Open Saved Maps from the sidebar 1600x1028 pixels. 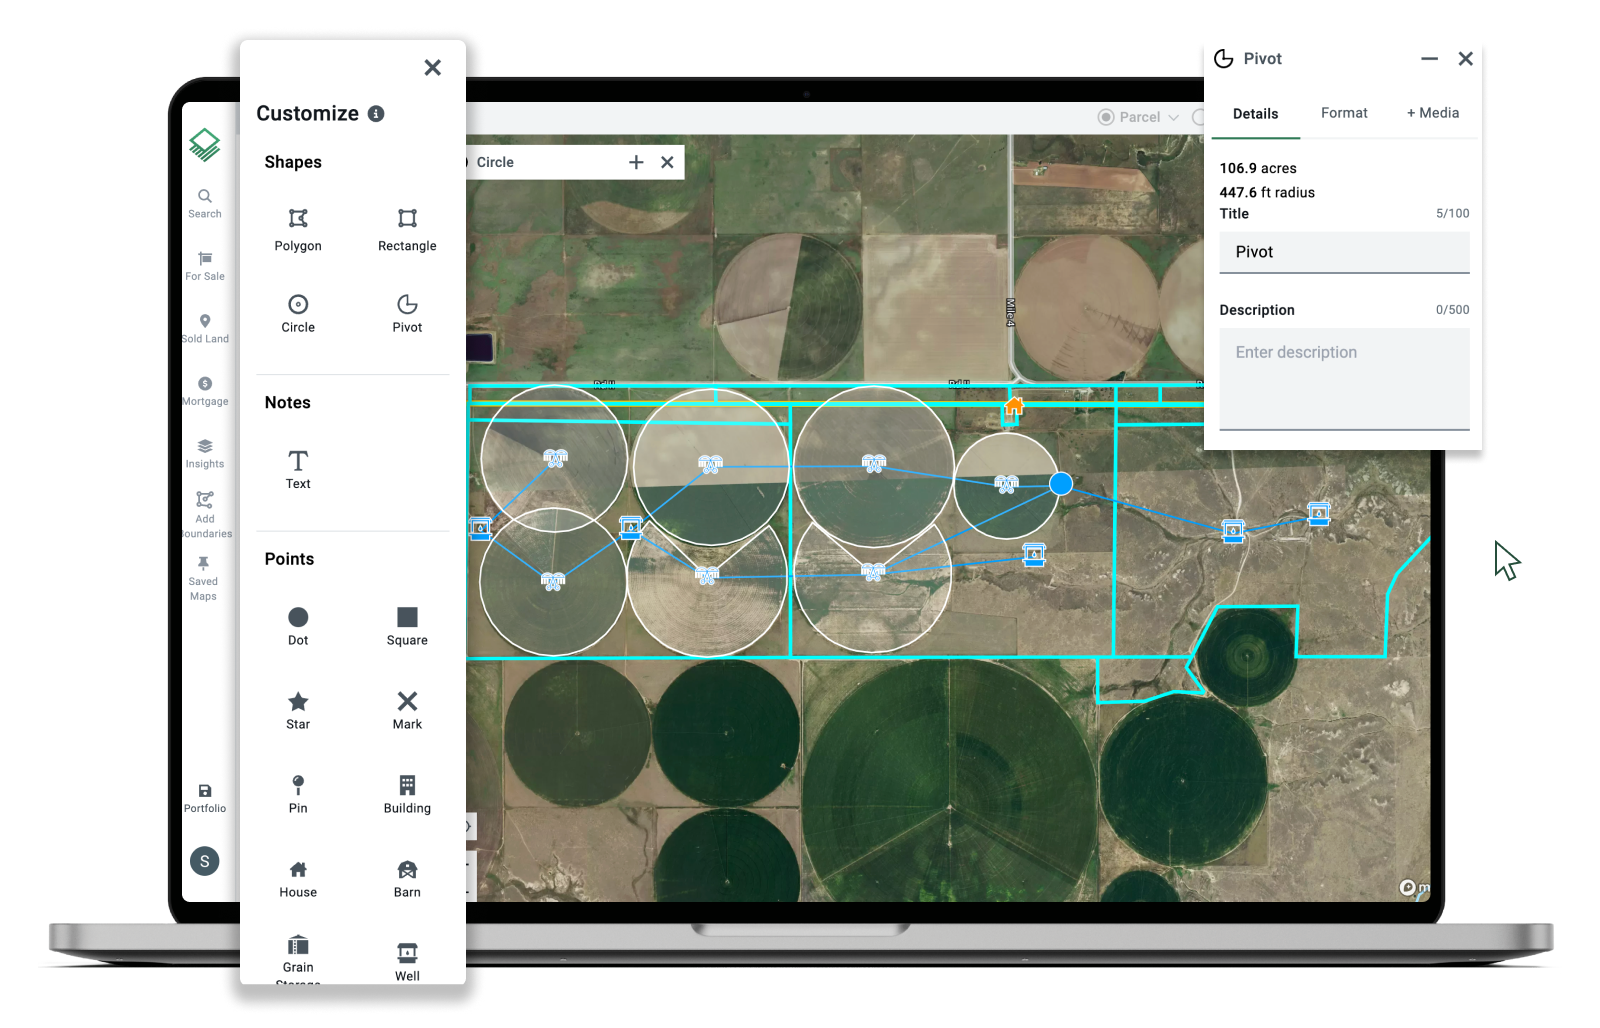pyautogui.click(x=203, y=578)
